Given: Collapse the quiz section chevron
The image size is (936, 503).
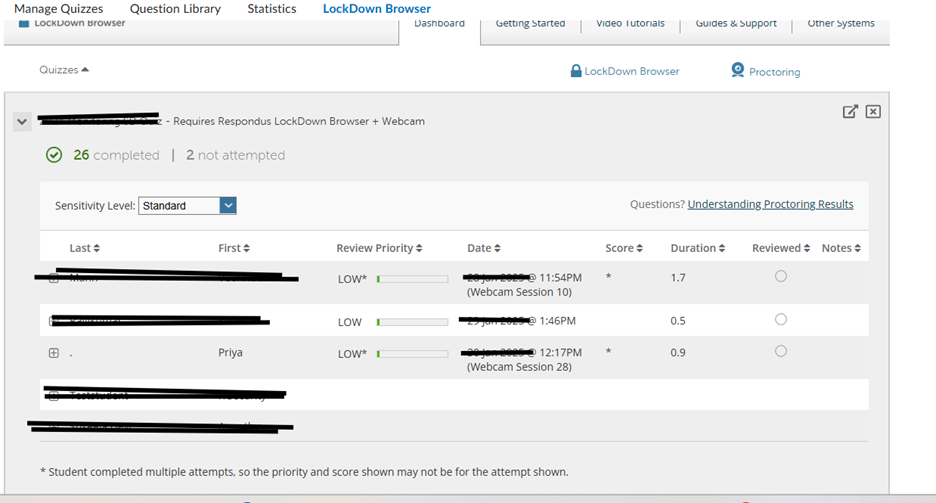Looking at the screenshot, I should (x=23, y=122).
